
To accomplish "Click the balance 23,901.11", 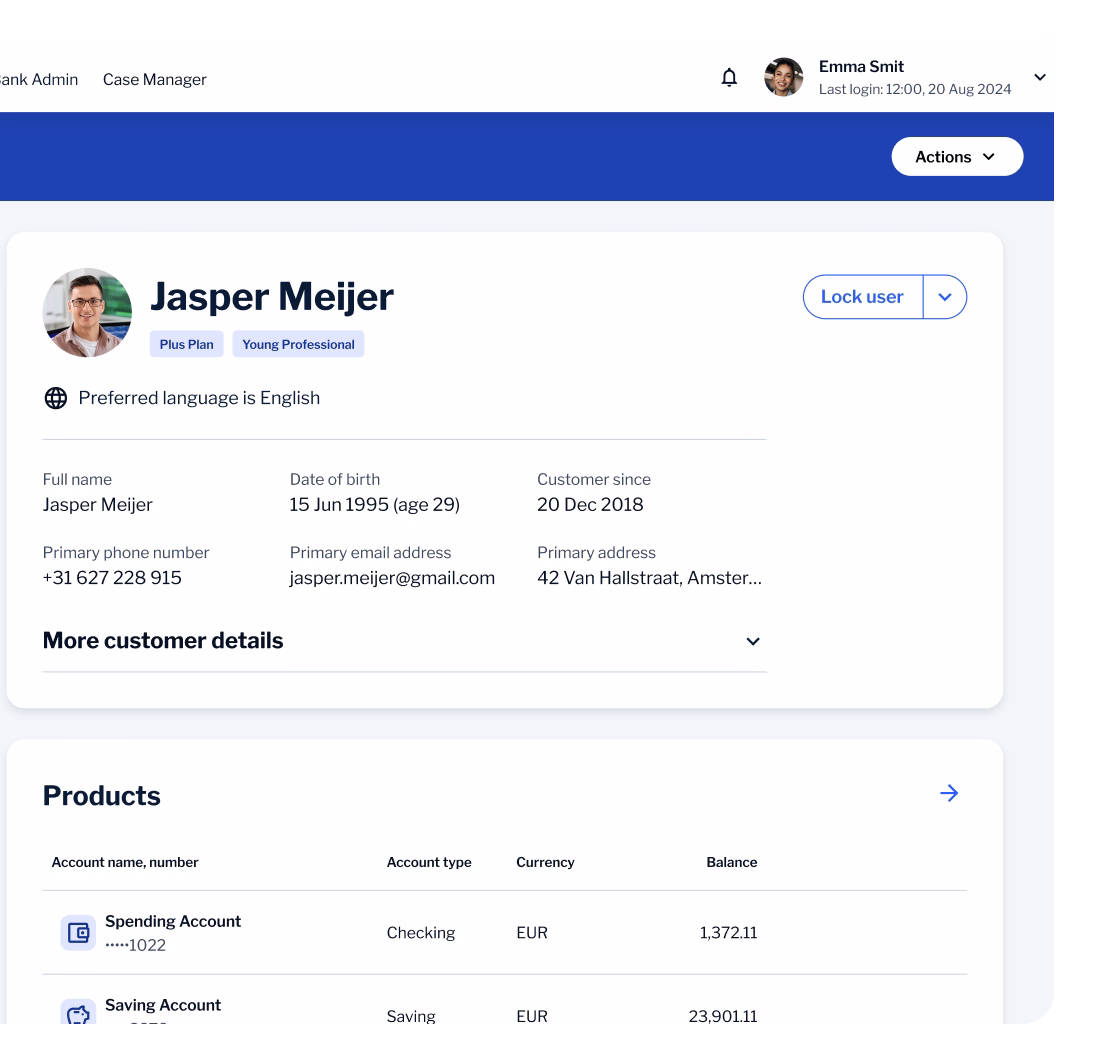I will click(723, 1016).
